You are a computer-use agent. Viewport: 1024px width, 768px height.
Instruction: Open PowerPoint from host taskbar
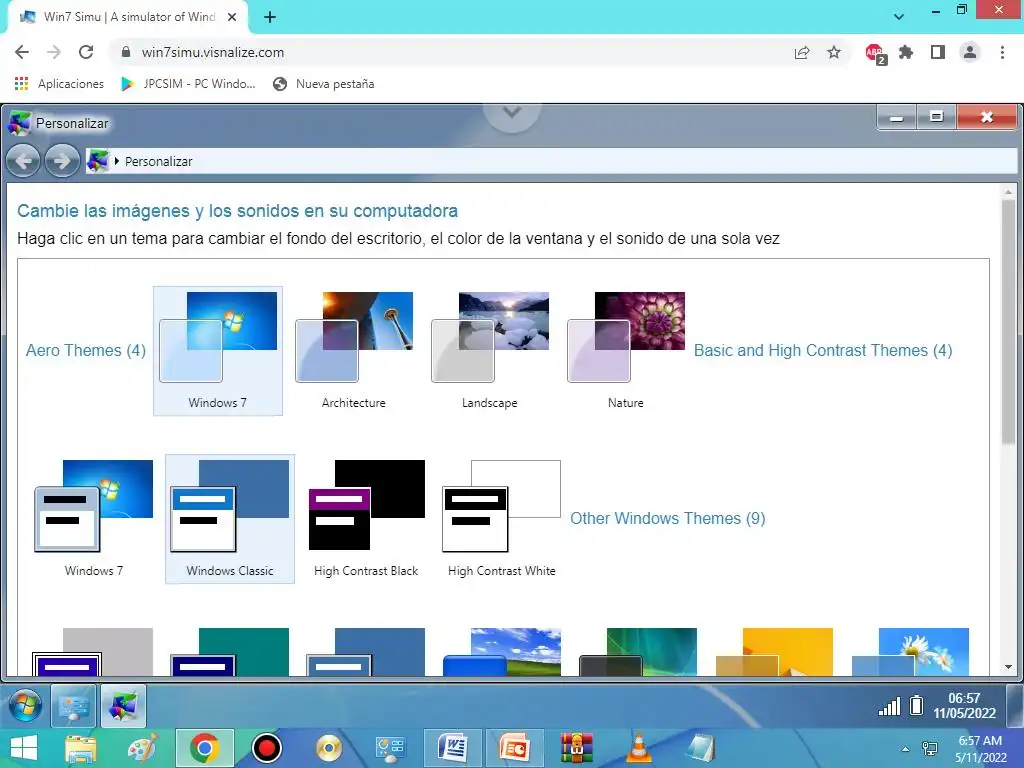click(x=515, y=748)
